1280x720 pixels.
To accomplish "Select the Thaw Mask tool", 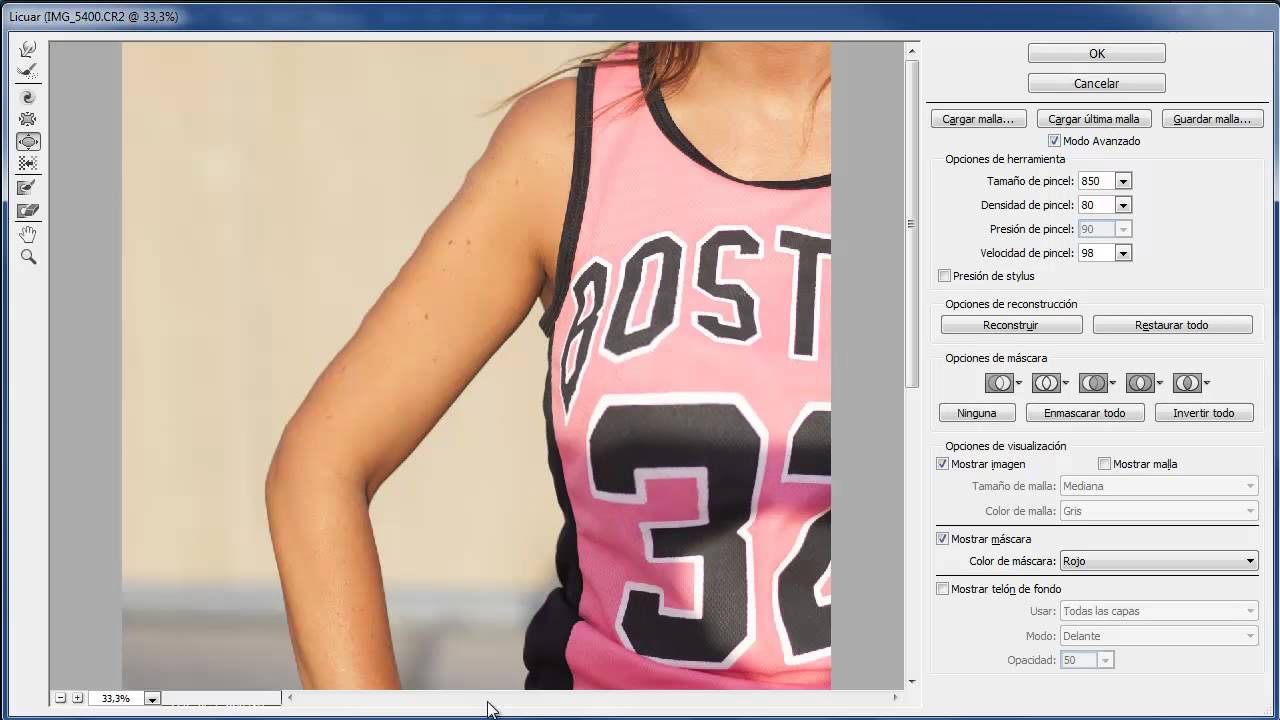I will (28, 210).
